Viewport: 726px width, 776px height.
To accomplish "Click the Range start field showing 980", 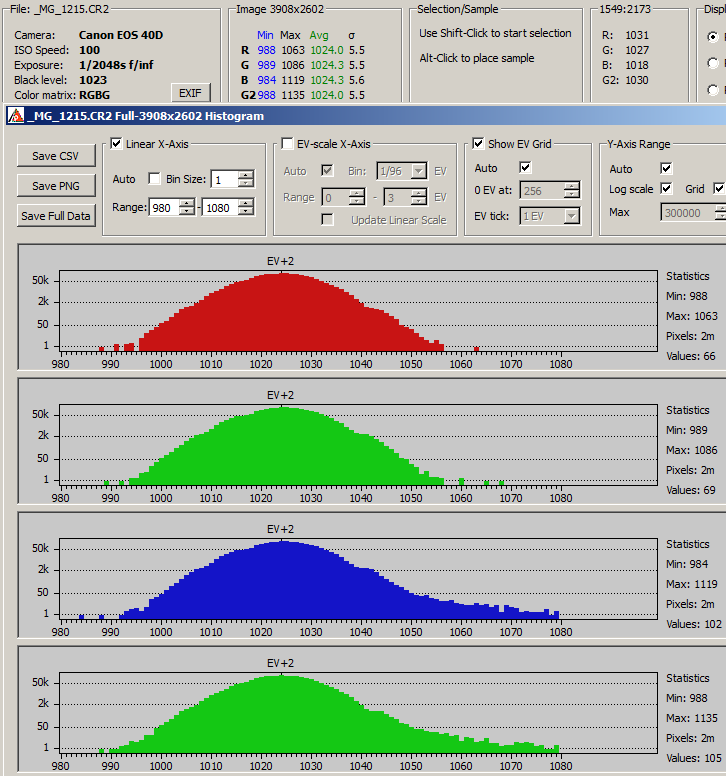I will tap(163, 208).
